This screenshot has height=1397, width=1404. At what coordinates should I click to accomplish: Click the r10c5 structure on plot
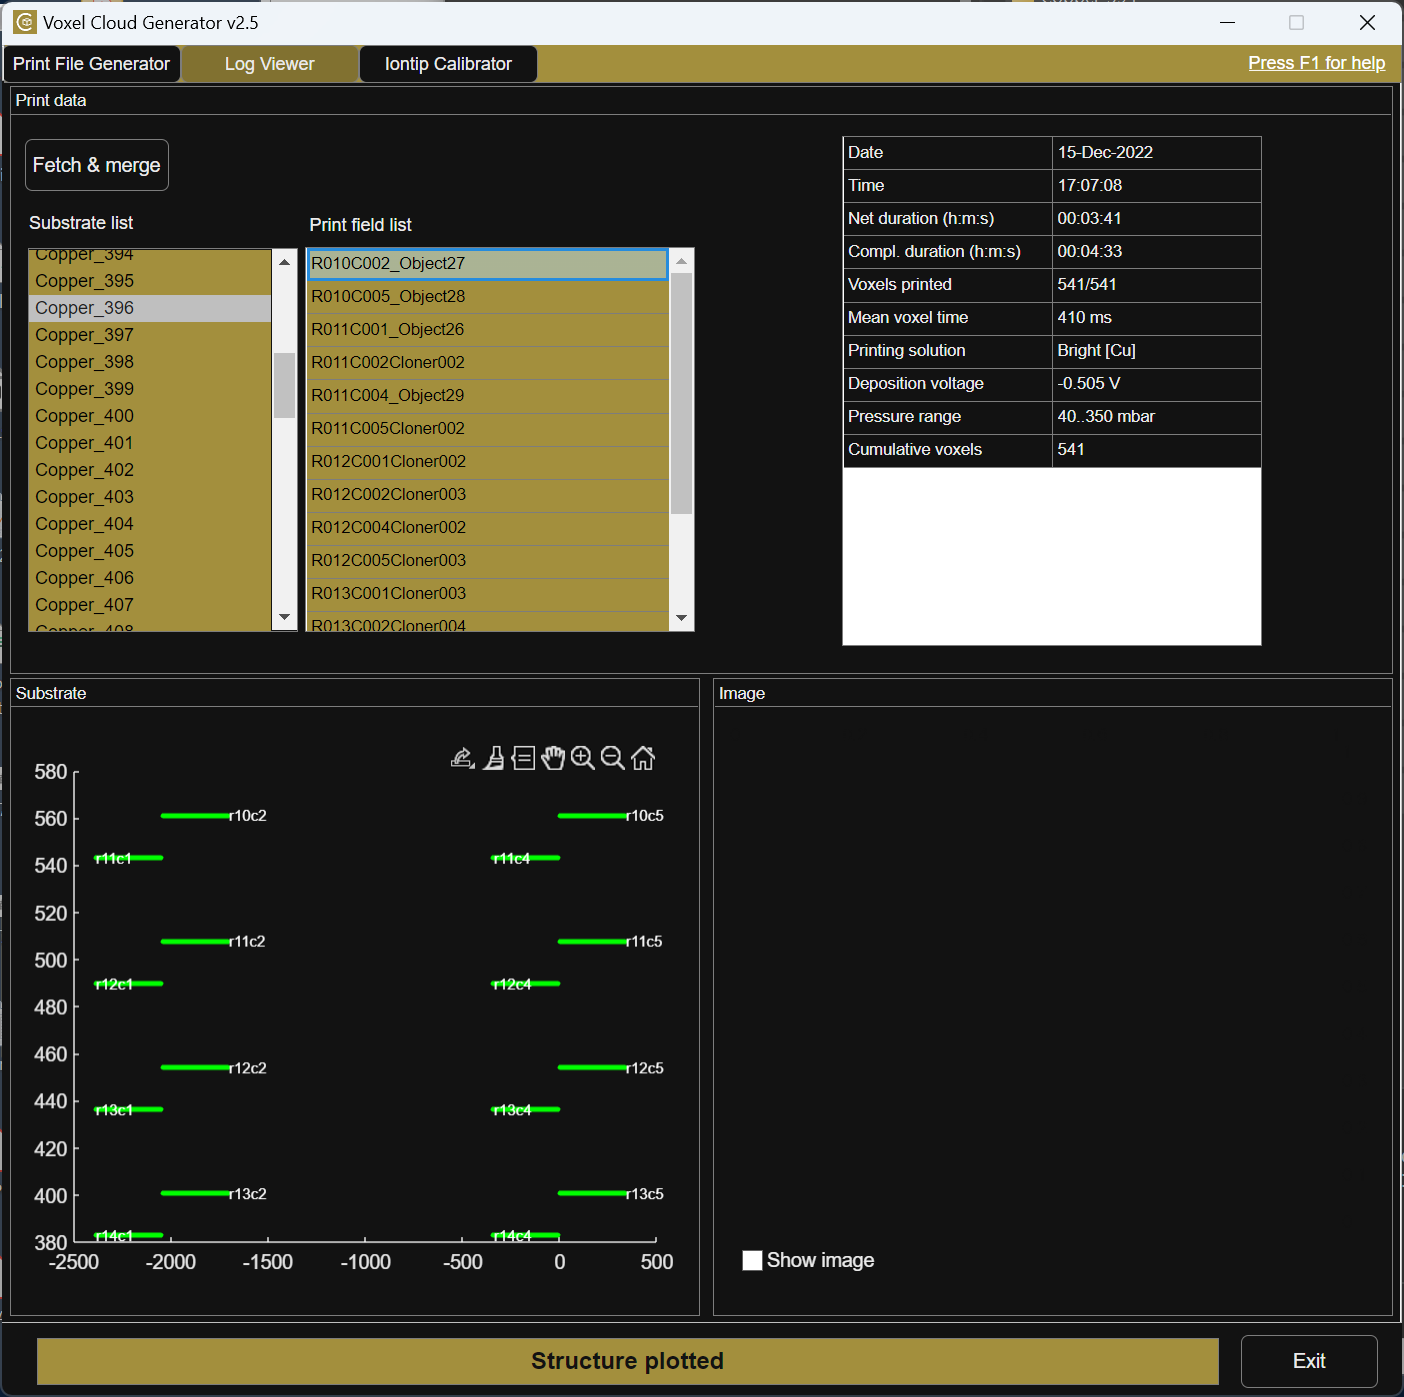tap(593, 816)
